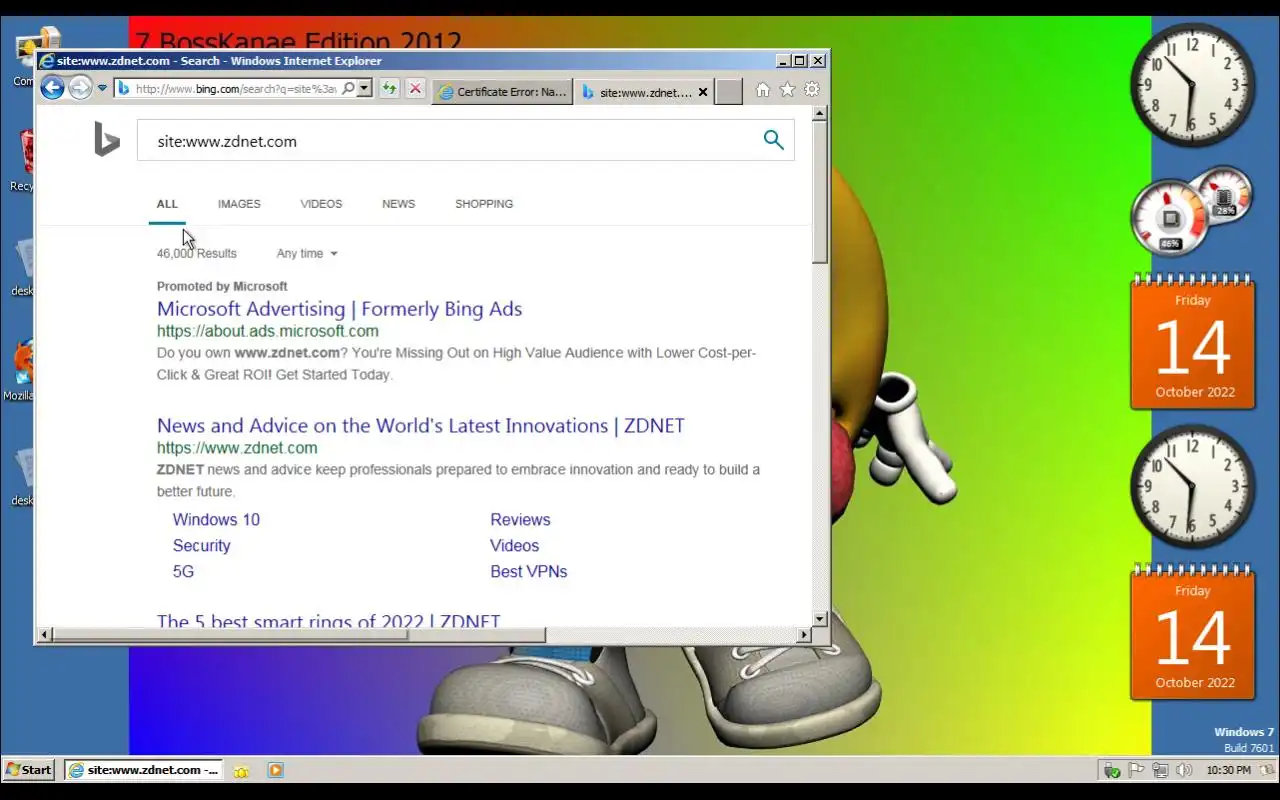
Task: Switch to the IMAGES tab
Action: tap(239, 204)
